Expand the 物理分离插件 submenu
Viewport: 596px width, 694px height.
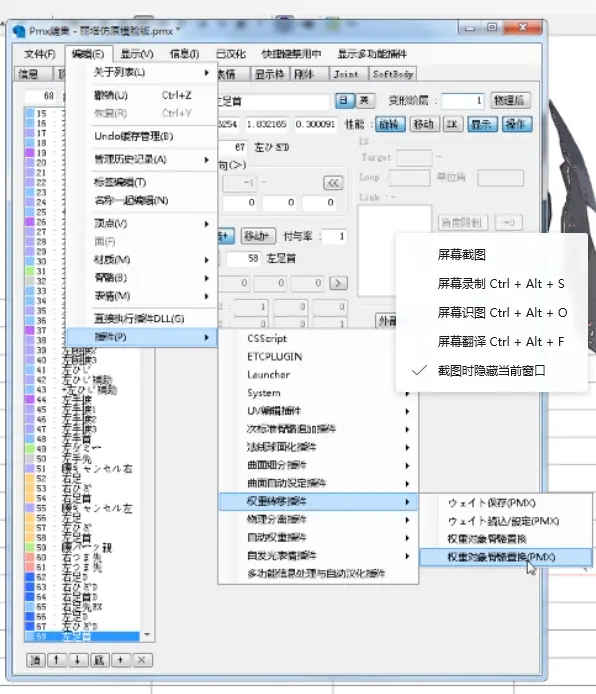(318, 519)
